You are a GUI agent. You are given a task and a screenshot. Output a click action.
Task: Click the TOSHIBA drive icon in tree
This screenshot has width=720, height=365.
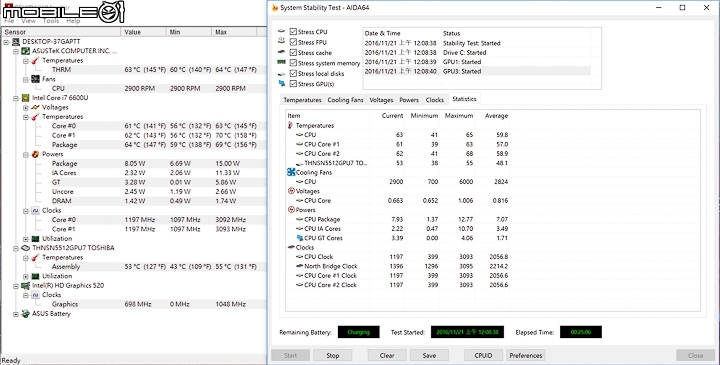tap(26, 248)
